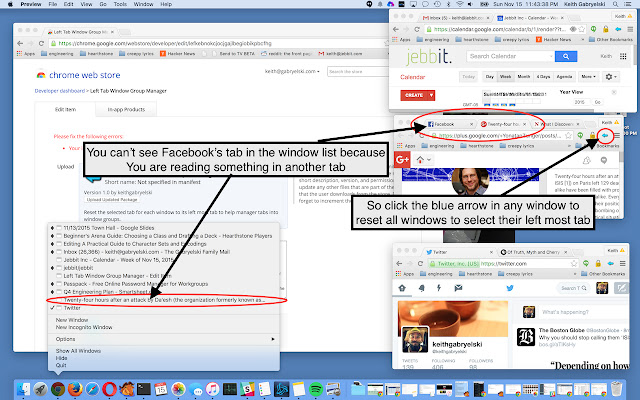Click the Chrome Web Store address bar

click(218, 43)
